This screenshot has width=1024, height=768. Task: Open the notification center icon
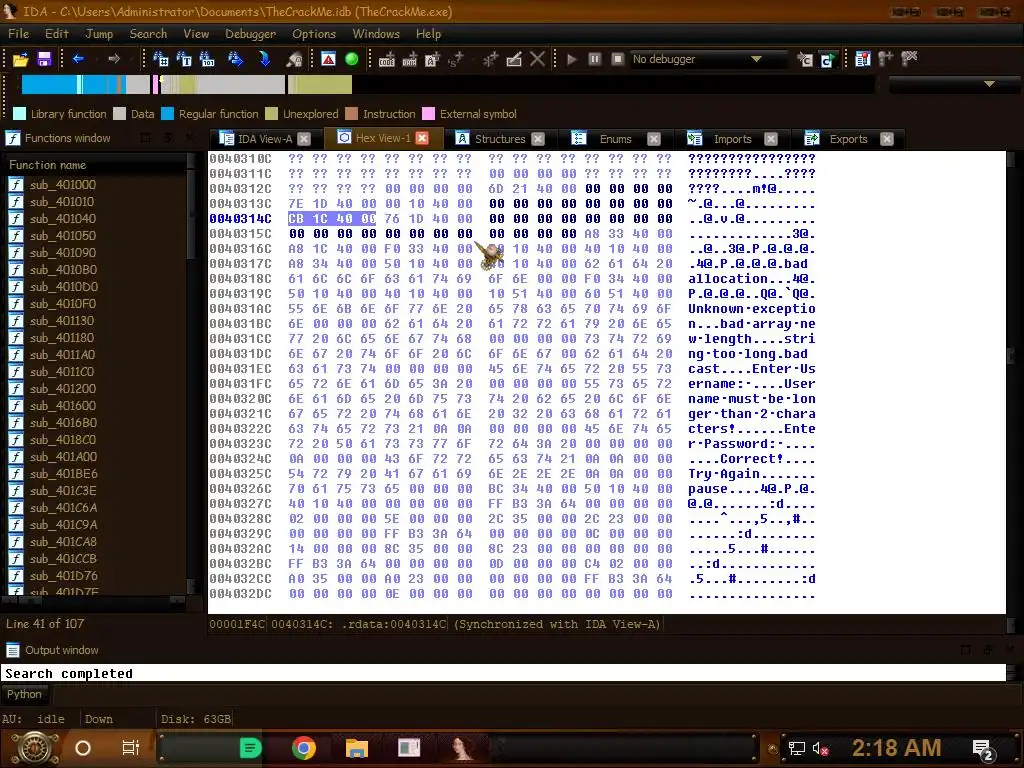tap(982, 749)
